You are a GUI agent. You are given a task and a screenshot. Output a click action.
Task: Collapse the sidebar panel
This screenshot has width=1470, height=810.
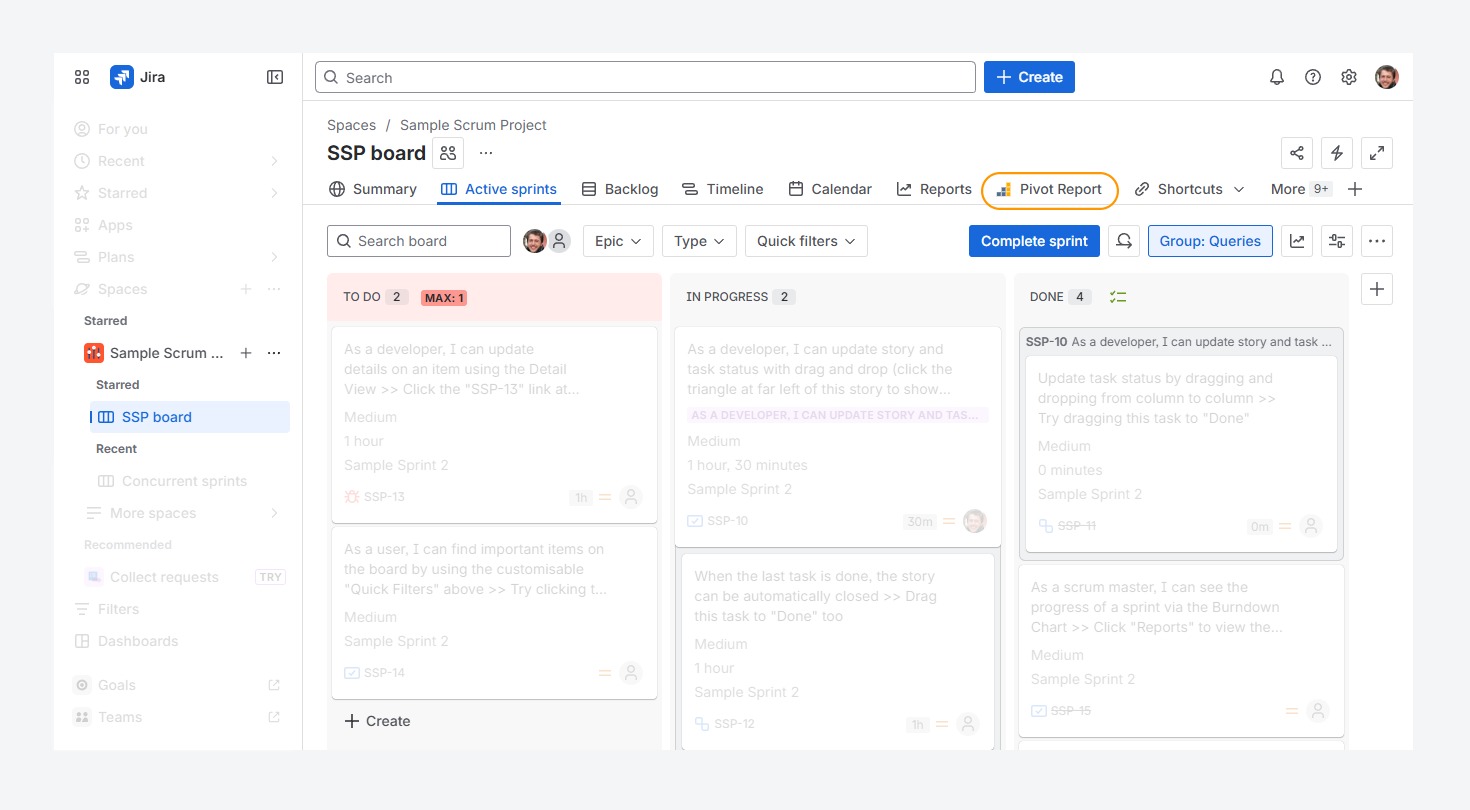coord(275,77)
